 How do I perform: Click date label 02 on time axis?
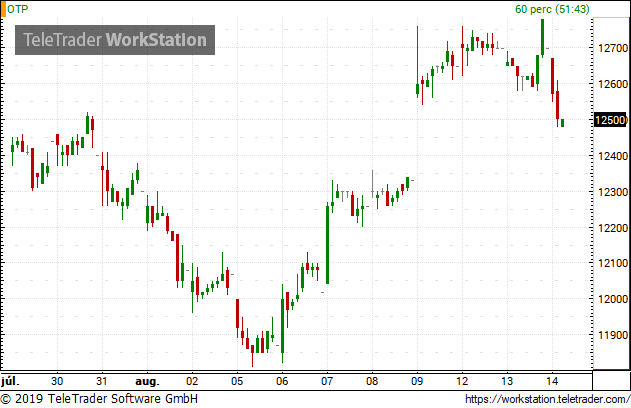[192, 381]
